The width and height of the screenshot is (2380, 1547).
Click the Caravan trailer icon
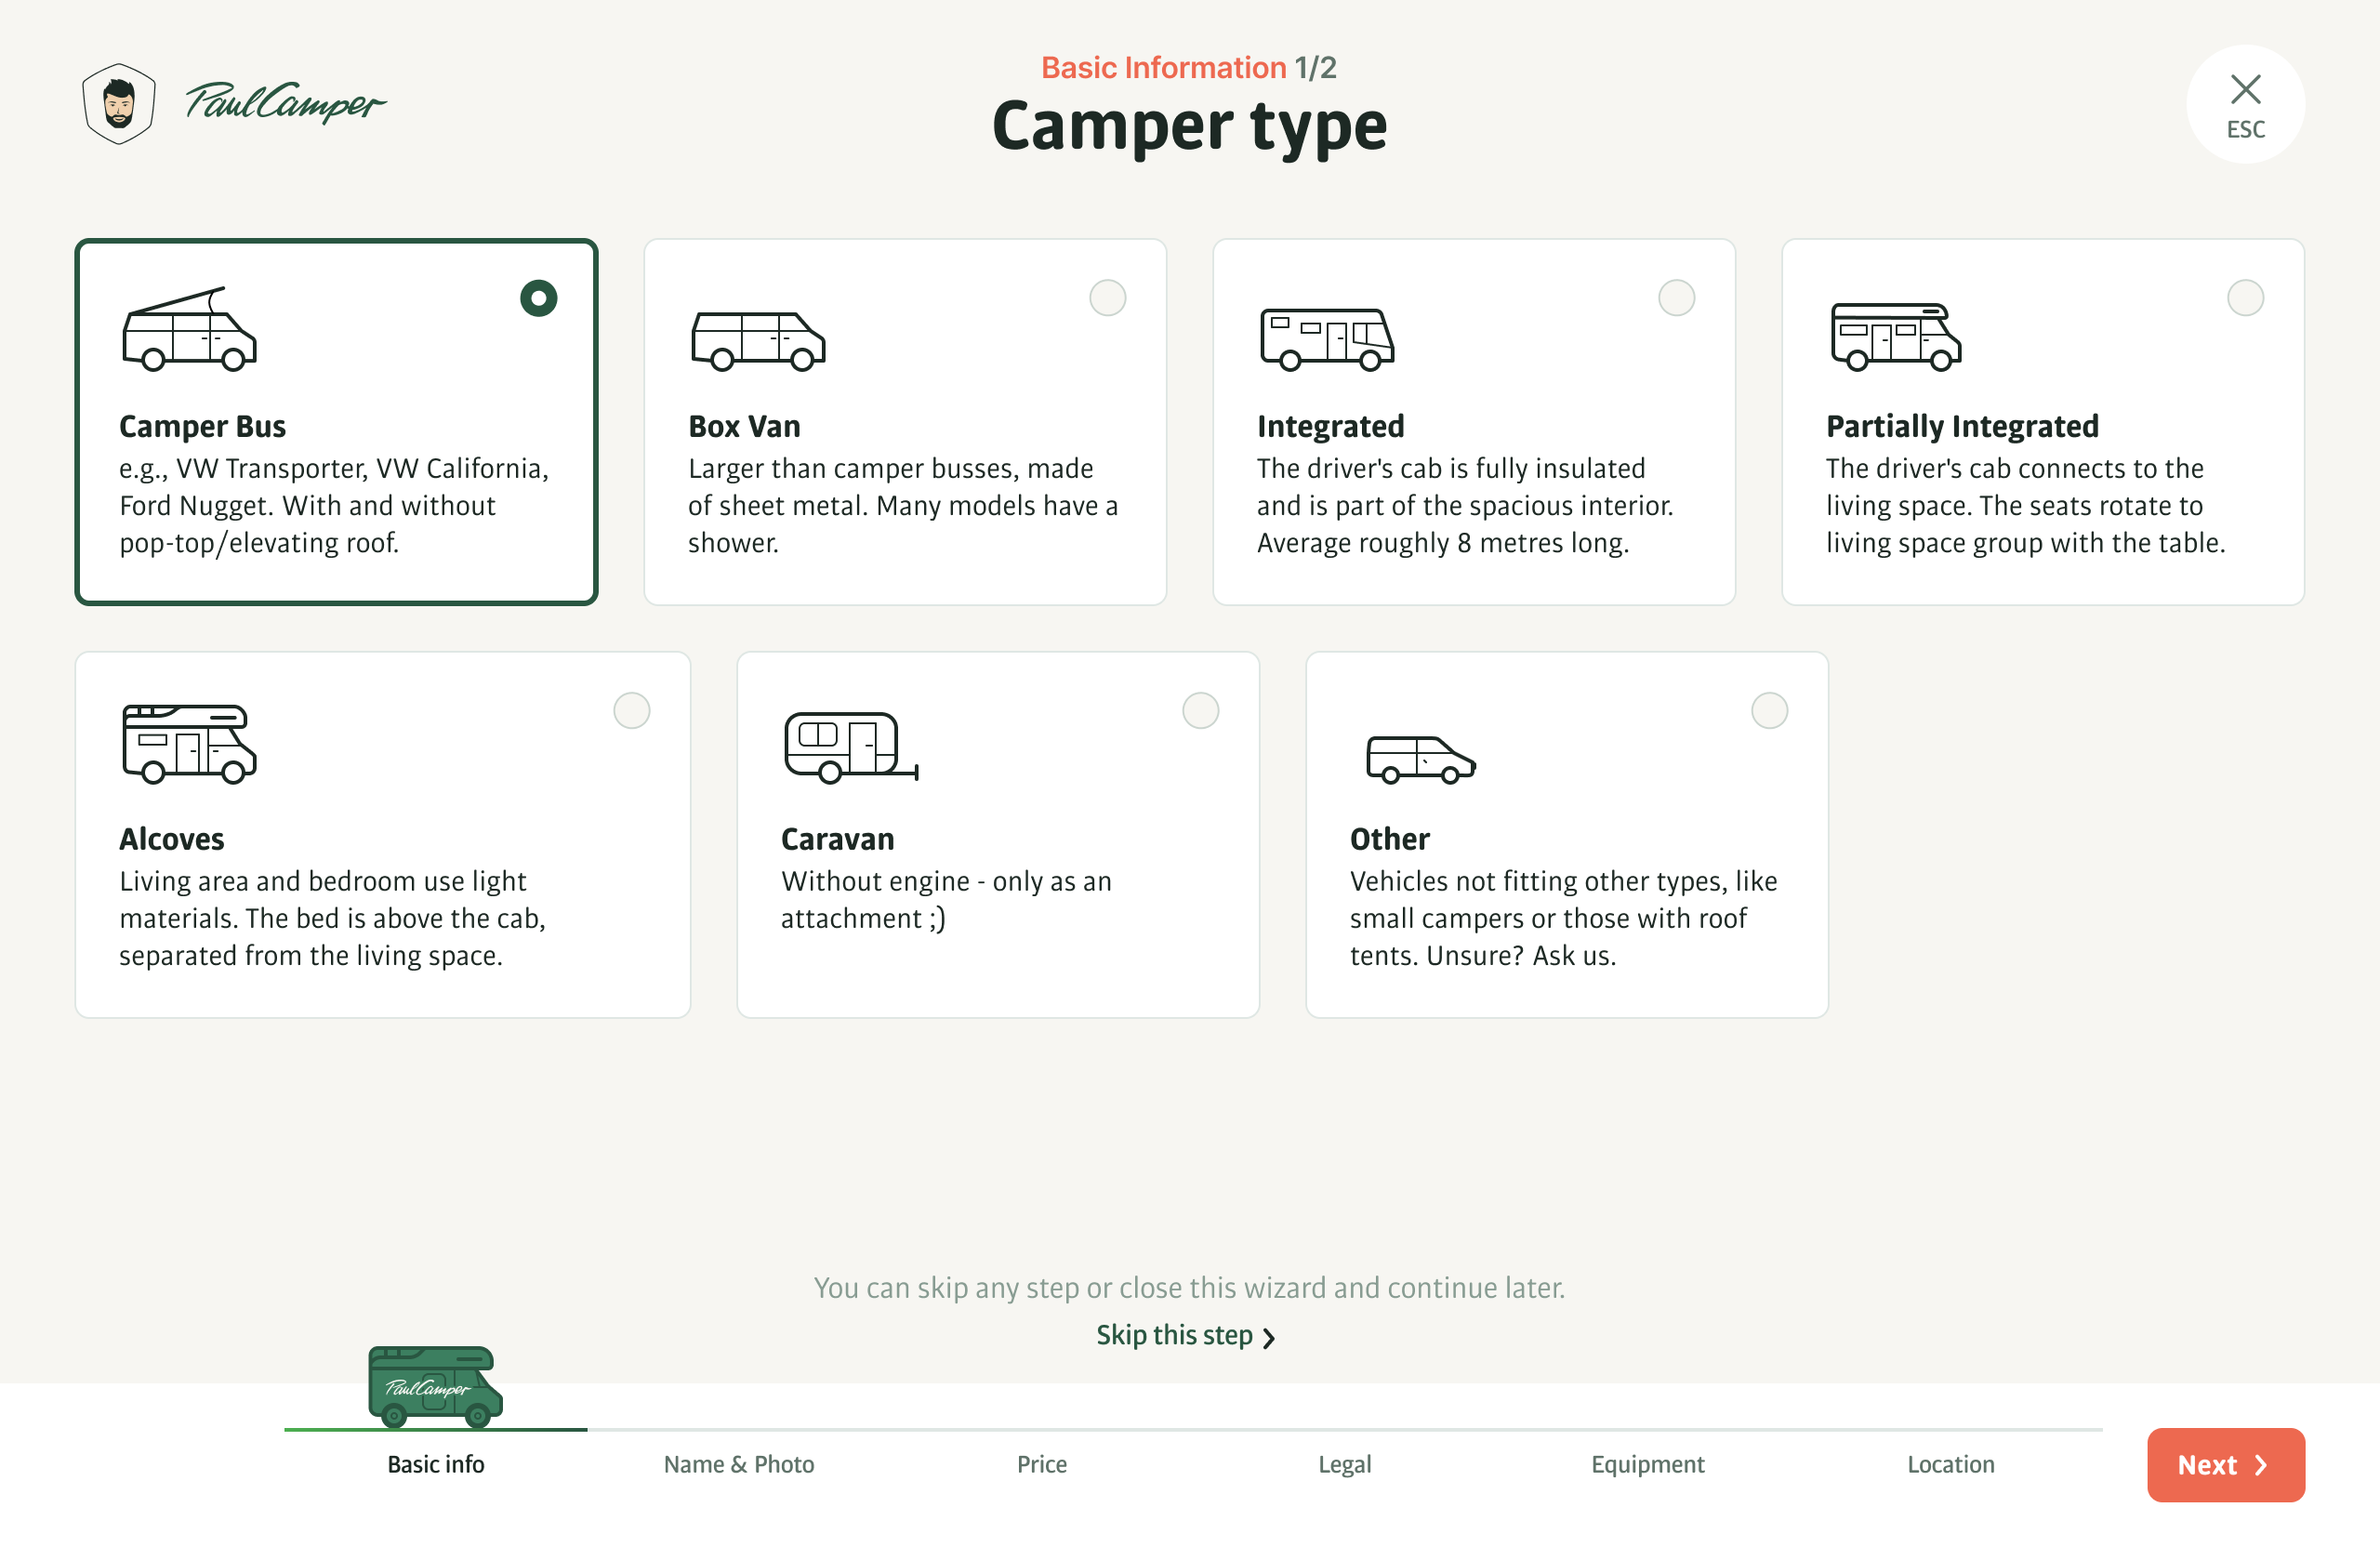[850, 747]
